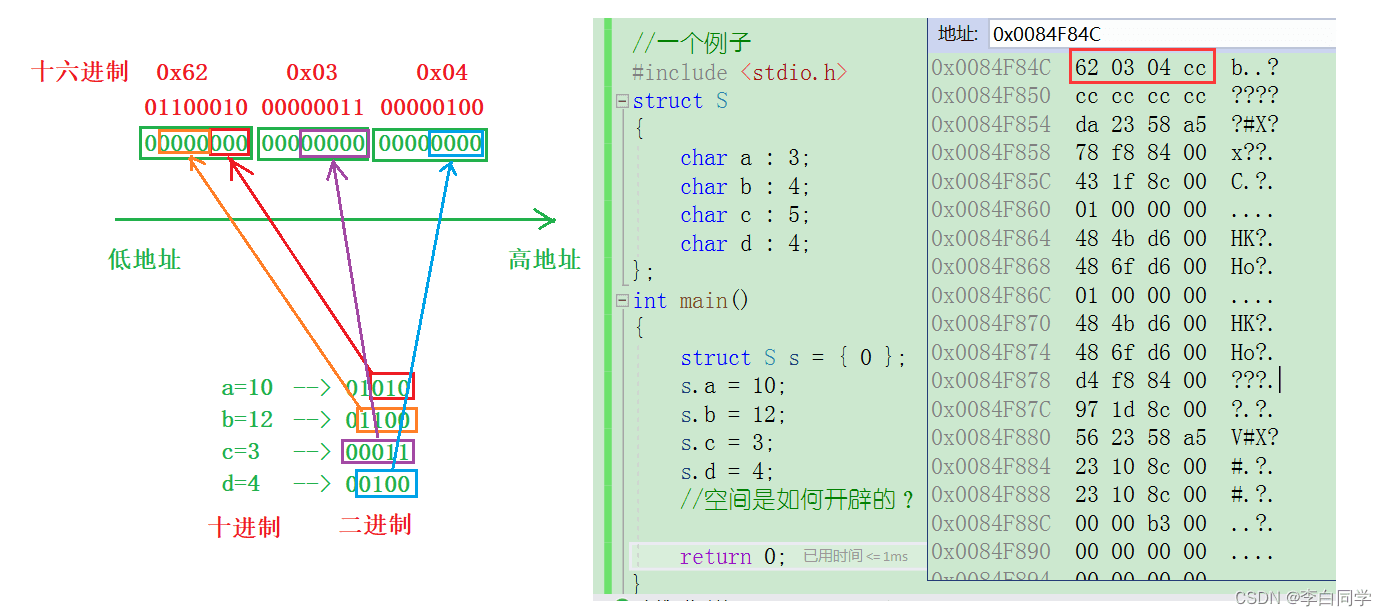Screen dimensions: 1387x616
Task: Select the line char b : 4;
Action: tap(744, 187)
